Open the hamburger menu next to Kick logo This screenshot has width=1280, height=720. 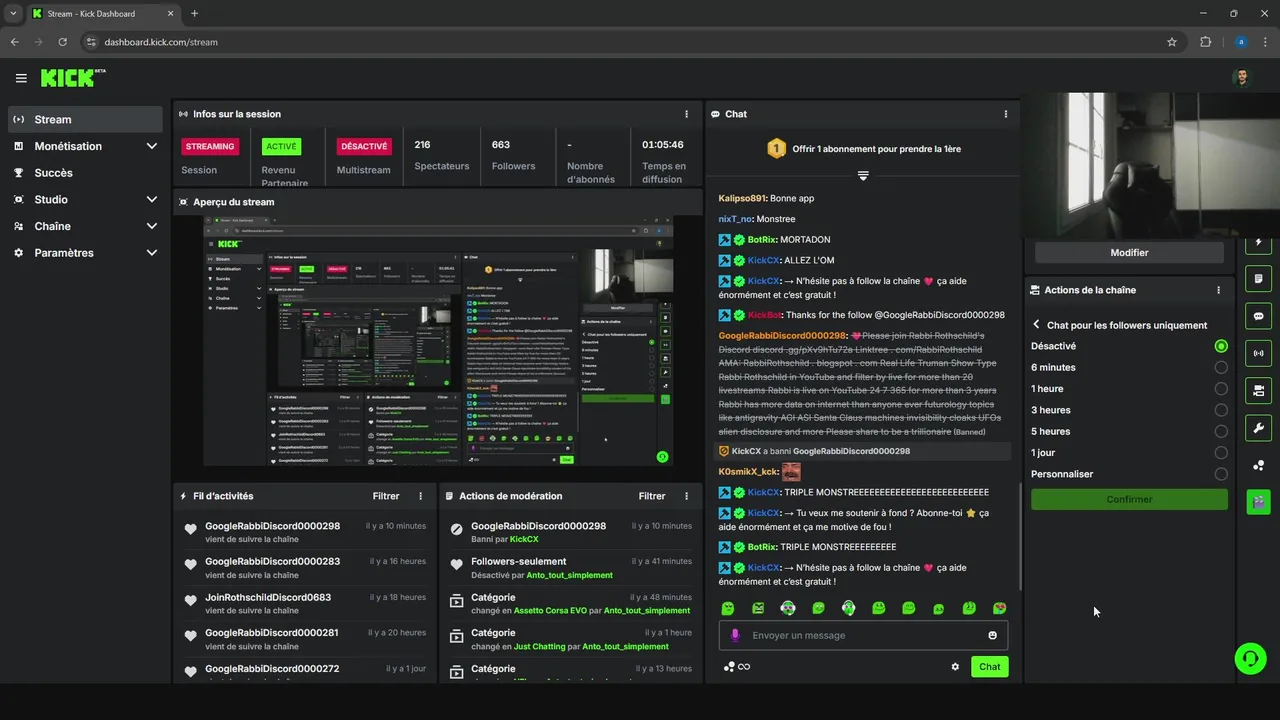[x=21, y=78]
